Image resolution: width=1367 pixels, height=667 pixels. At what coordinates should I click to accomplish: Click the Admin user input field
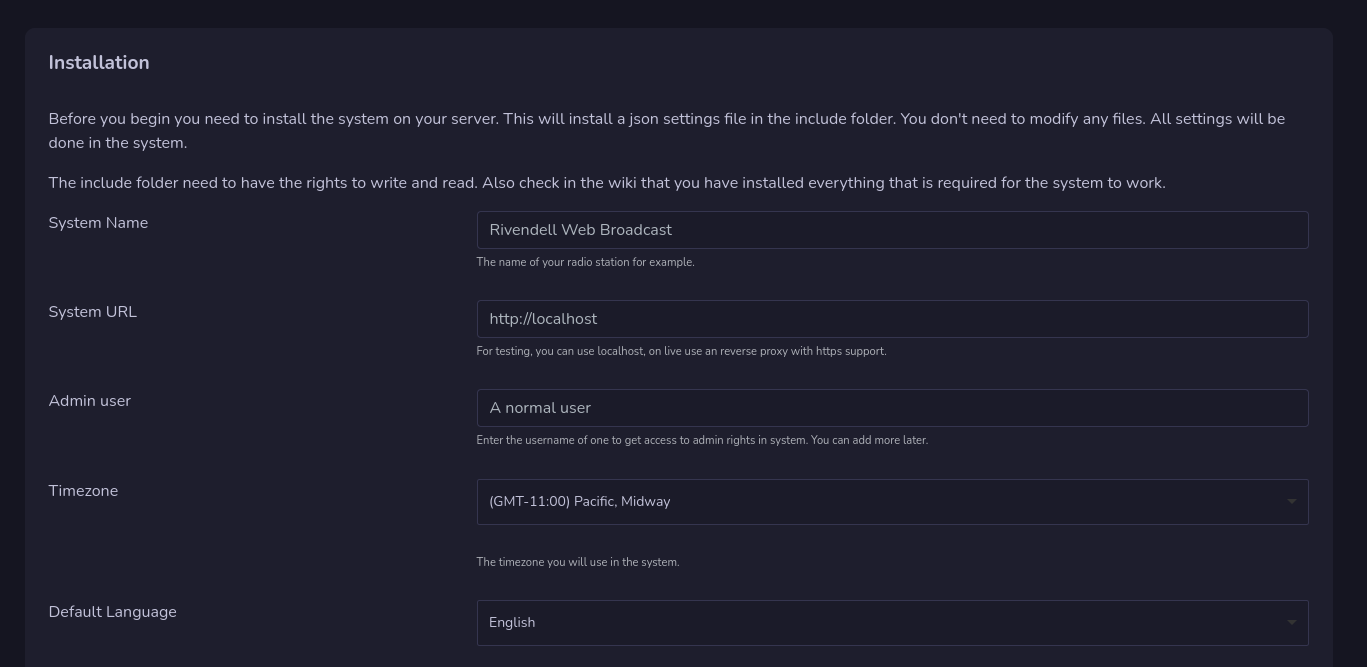(x=892, y=408)
